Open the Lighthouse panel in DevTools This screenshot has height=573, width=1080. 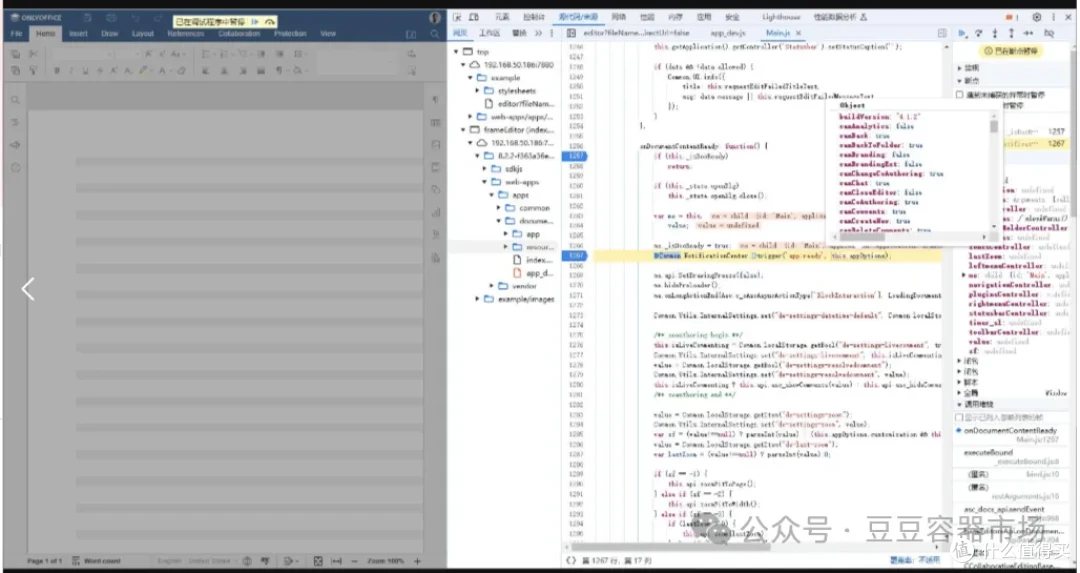781,17
